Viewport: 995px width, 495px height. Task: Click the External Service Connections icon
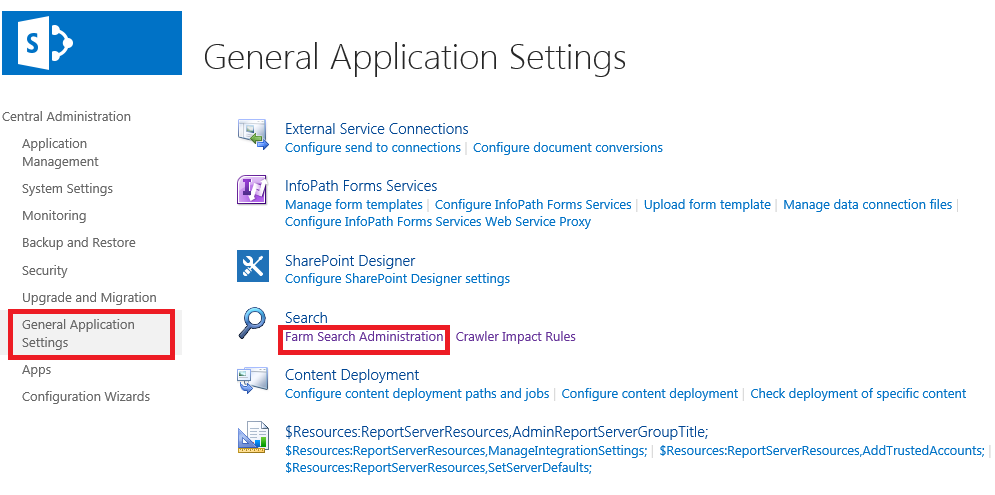click(x=253, y=134)
